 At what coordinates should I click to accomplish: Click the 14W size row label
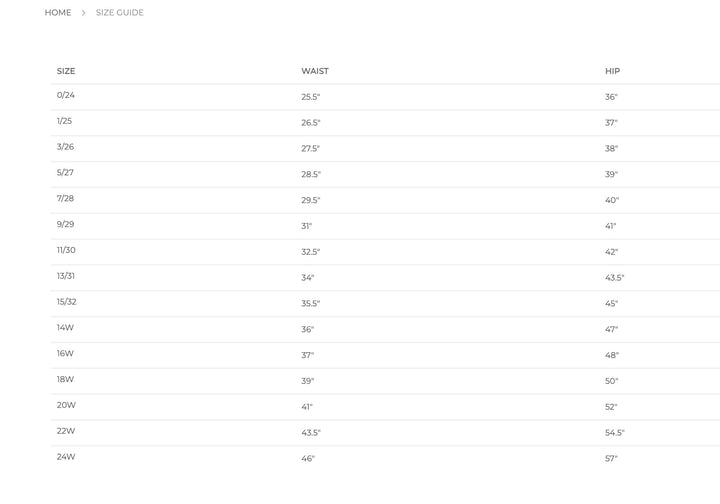[66, 328]
